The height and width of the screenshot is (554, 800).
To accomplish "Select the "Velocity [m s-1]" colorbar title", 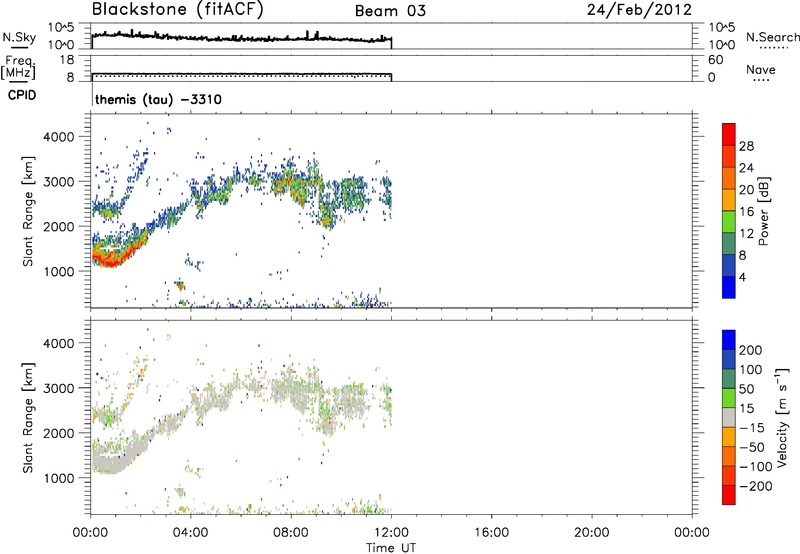I will pos(782,417).
